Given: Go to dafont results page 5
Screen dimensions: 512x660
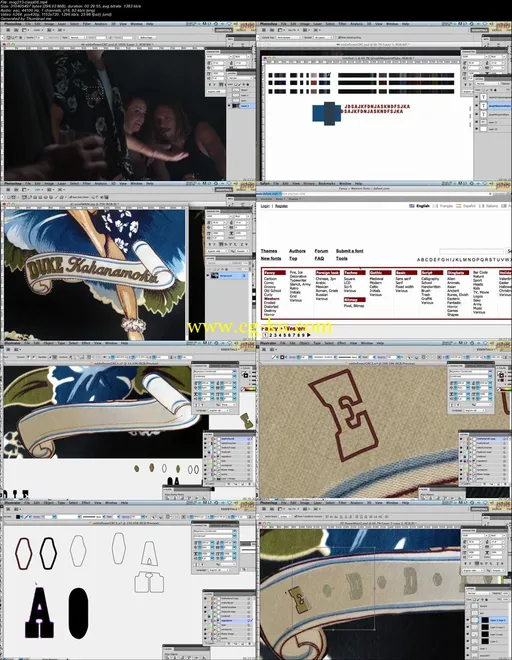Looking at the screenshot, I should click(x=284, y=335).
